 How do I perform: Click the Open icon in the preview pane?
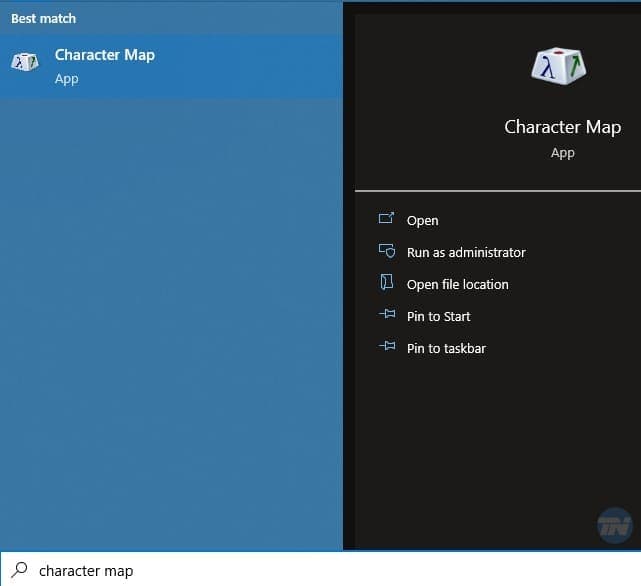coord(386,218)
